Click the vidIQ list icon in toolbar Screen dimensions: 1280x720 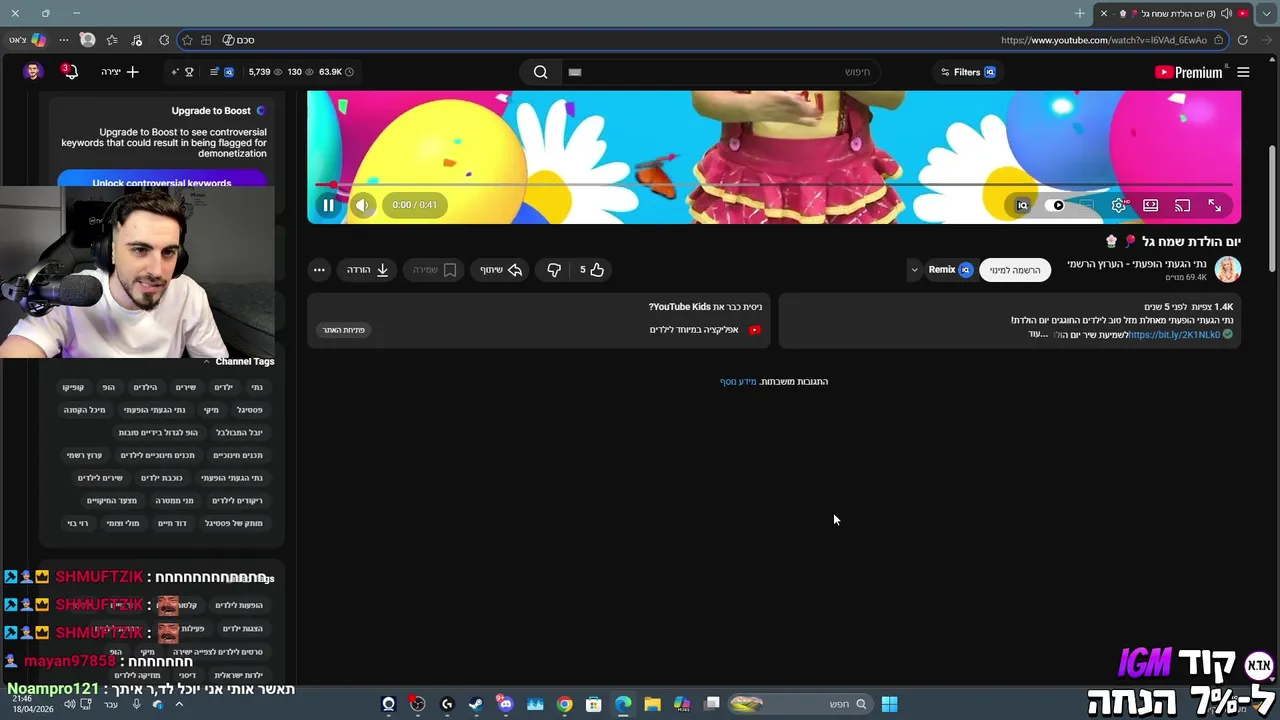[213, 72]
